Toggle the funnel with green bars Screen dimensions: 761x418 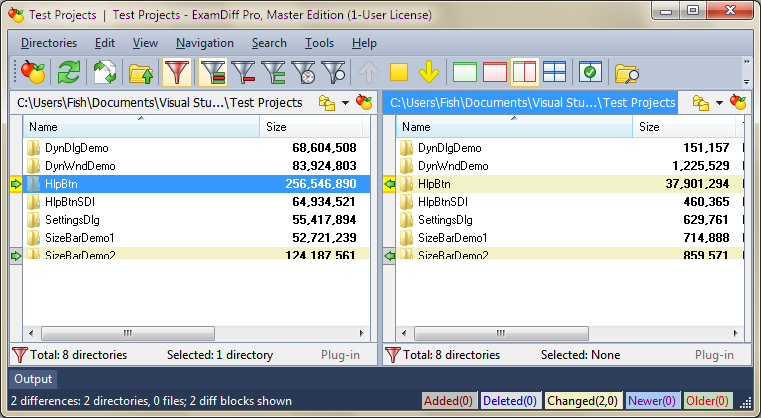coord(274,72)
